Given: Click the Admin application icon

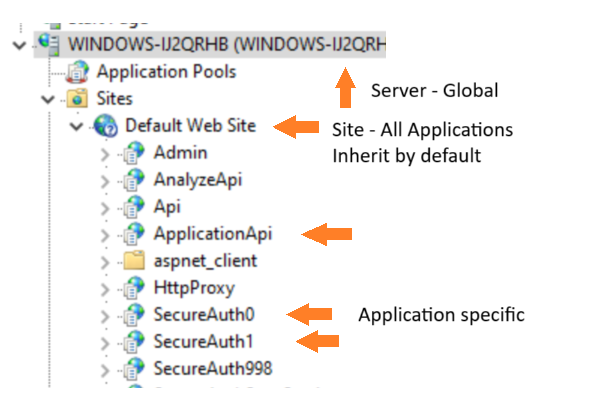Looking at the screenshot, I should click(x=133, y=153).
